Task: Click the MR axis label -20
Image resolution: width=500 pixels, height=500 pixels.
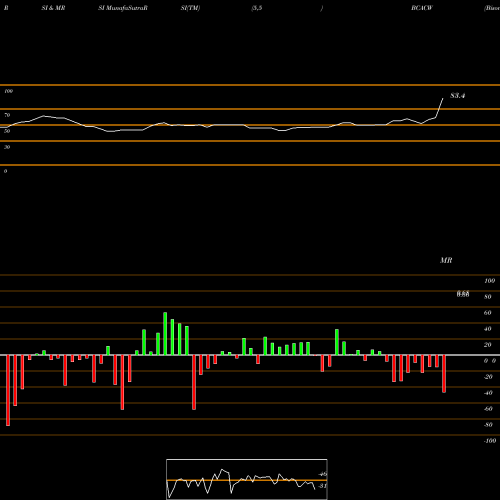Action: tap(488, 377)
